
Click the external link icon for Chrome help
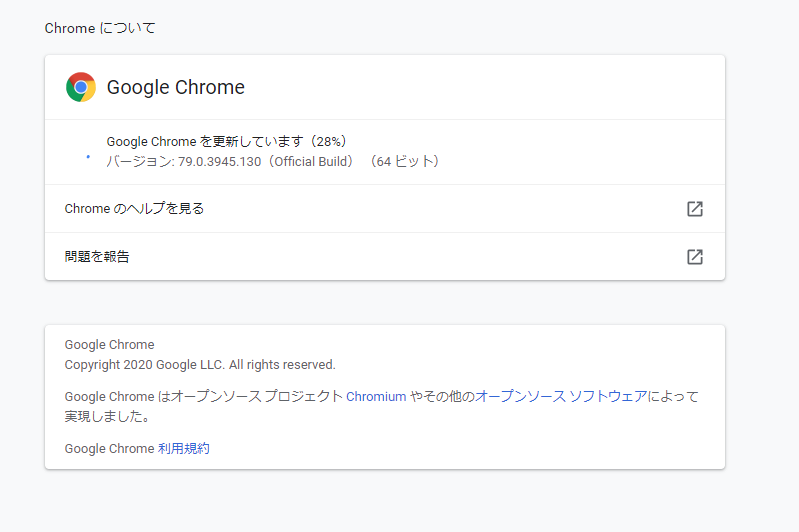[x=695, y=209]
